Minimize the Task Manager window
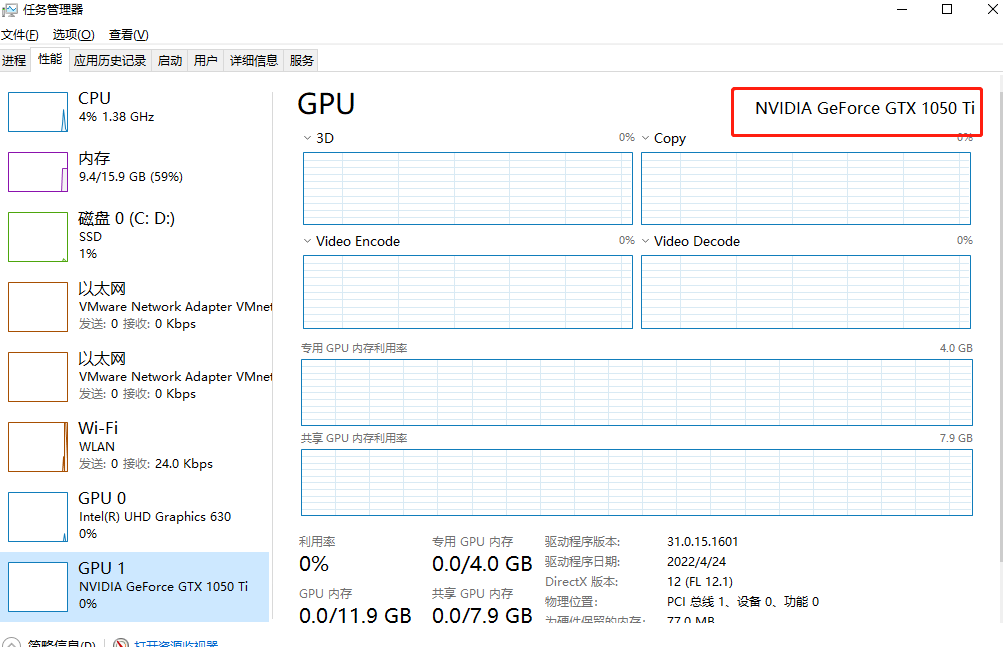Viewport: 1003px width, 647px height. (902, 9)
